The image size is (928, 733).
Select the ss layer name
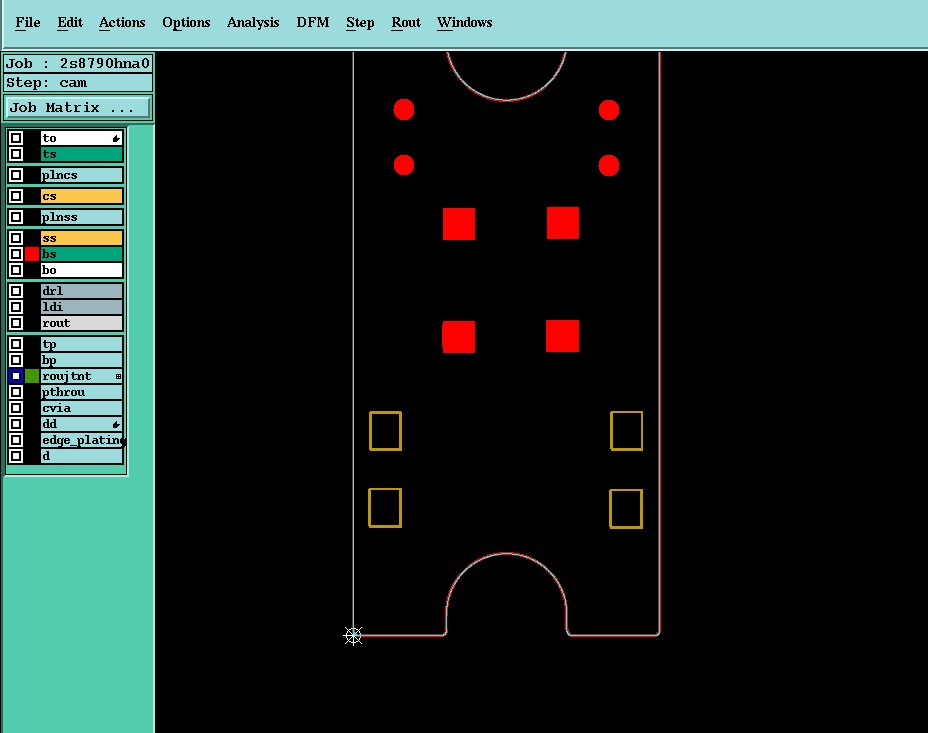click(x=81, y=238)
